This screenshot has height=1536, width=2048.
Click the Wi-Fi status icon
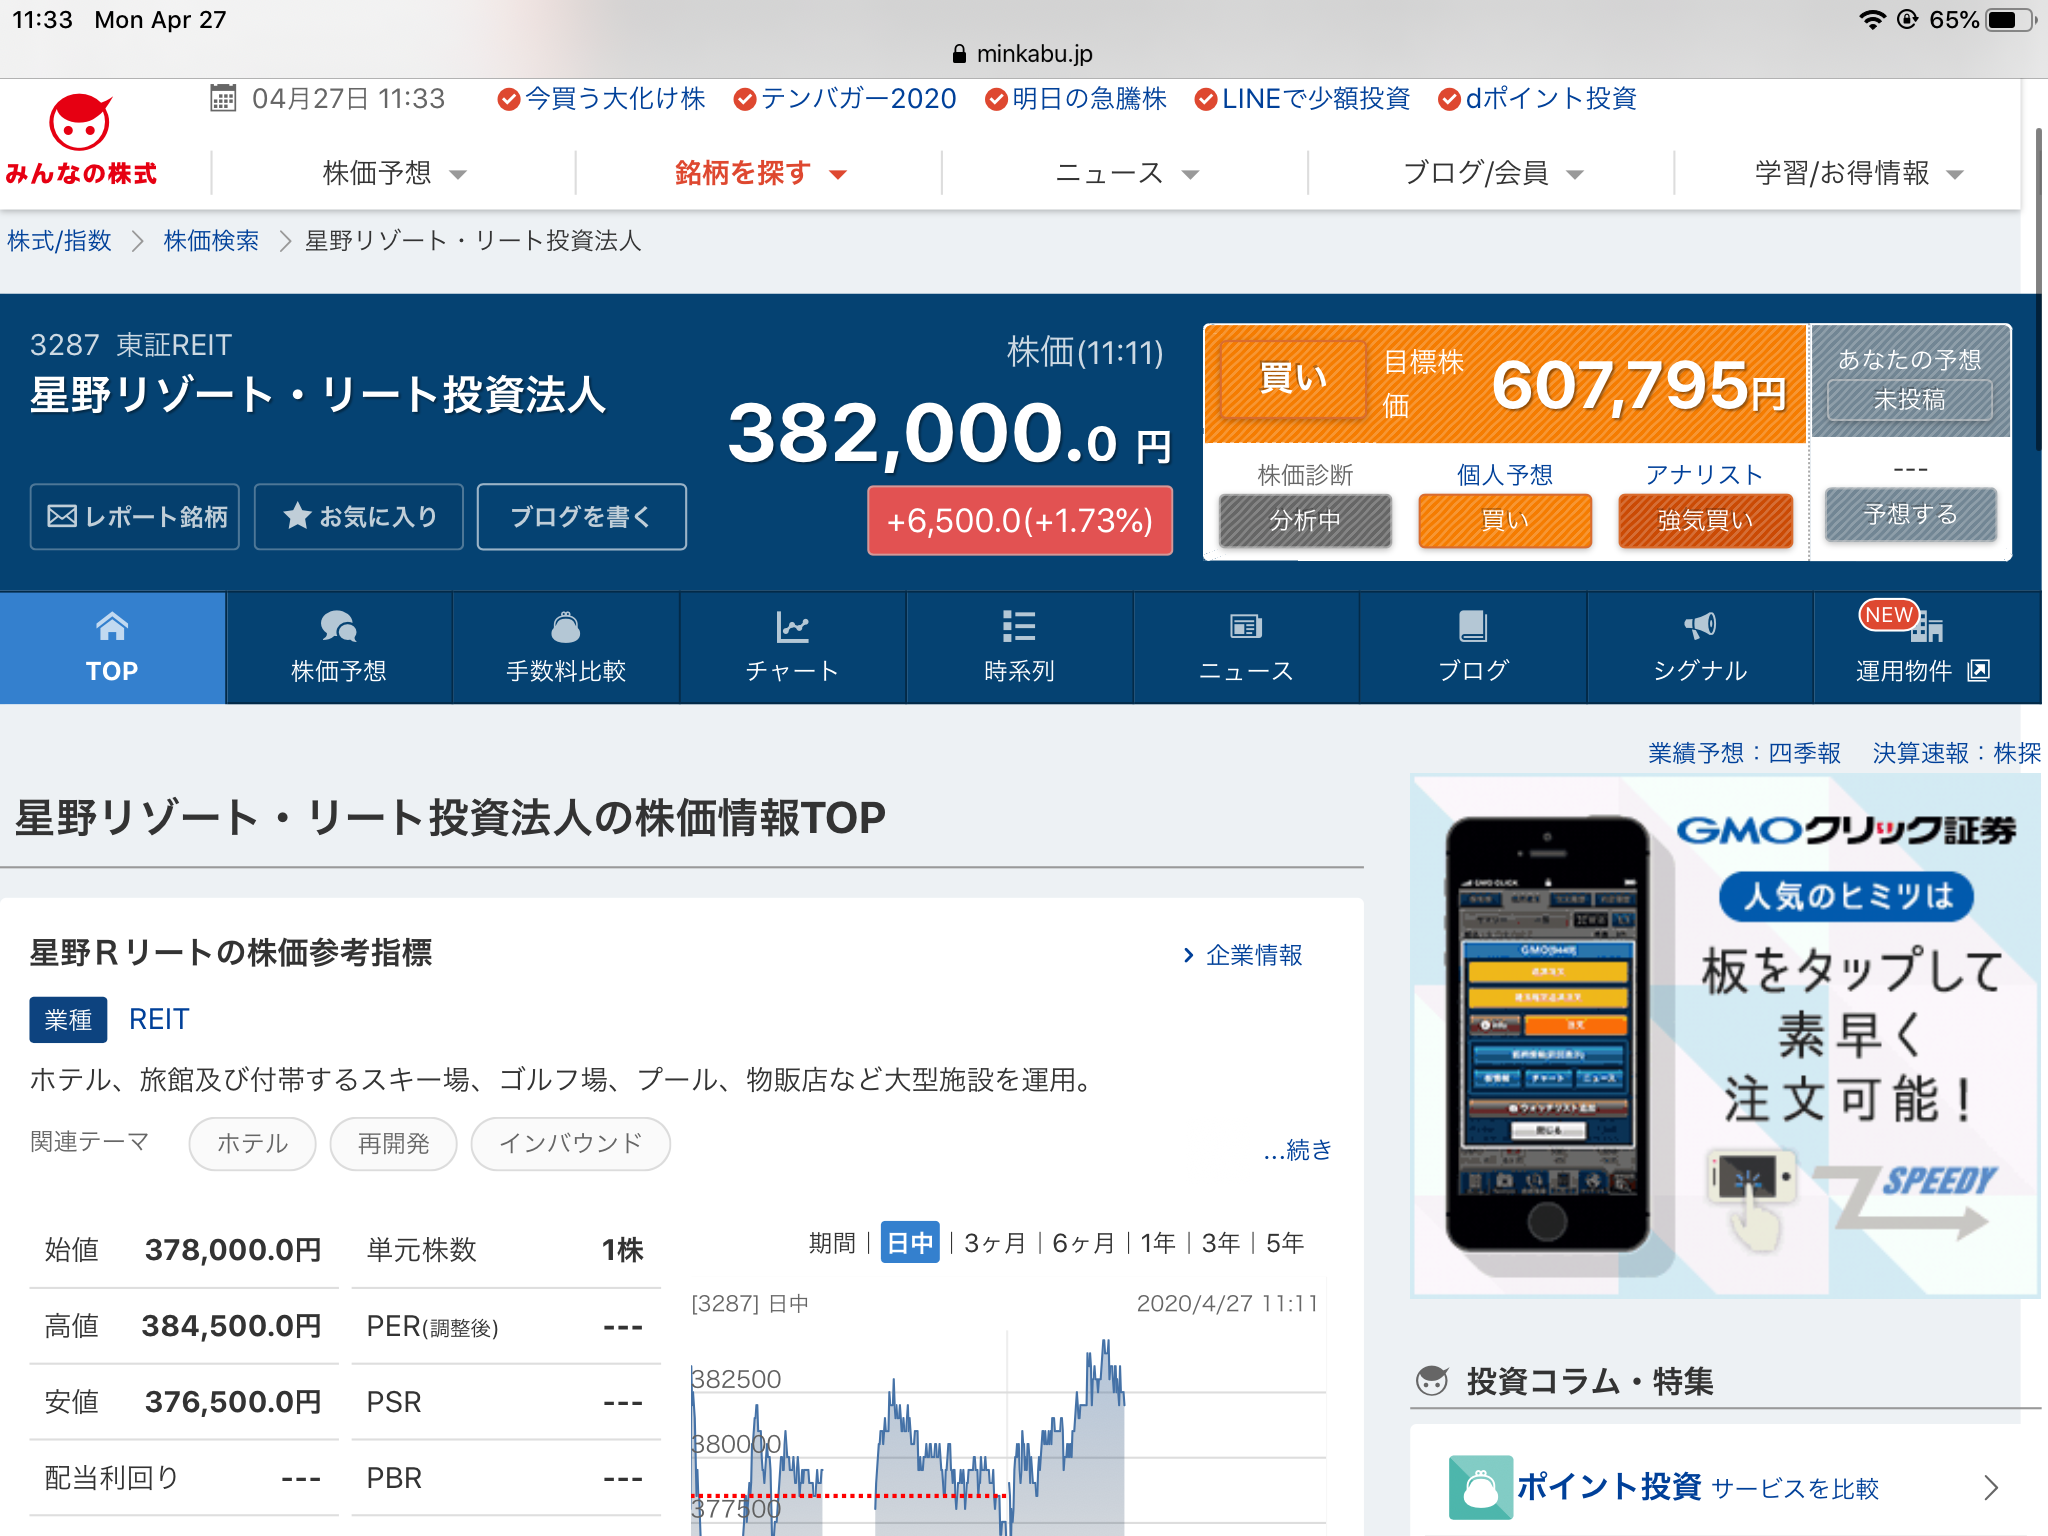[x=1871, y=20]
